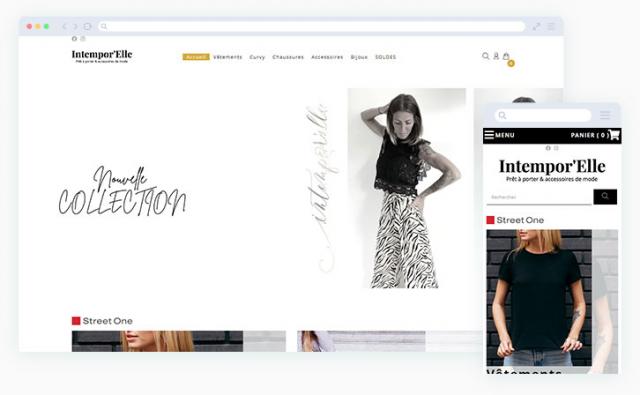This screenshot has height=395, width=640.
Task: Click the browser forward arrow
Action: click(x=75, y=27)
